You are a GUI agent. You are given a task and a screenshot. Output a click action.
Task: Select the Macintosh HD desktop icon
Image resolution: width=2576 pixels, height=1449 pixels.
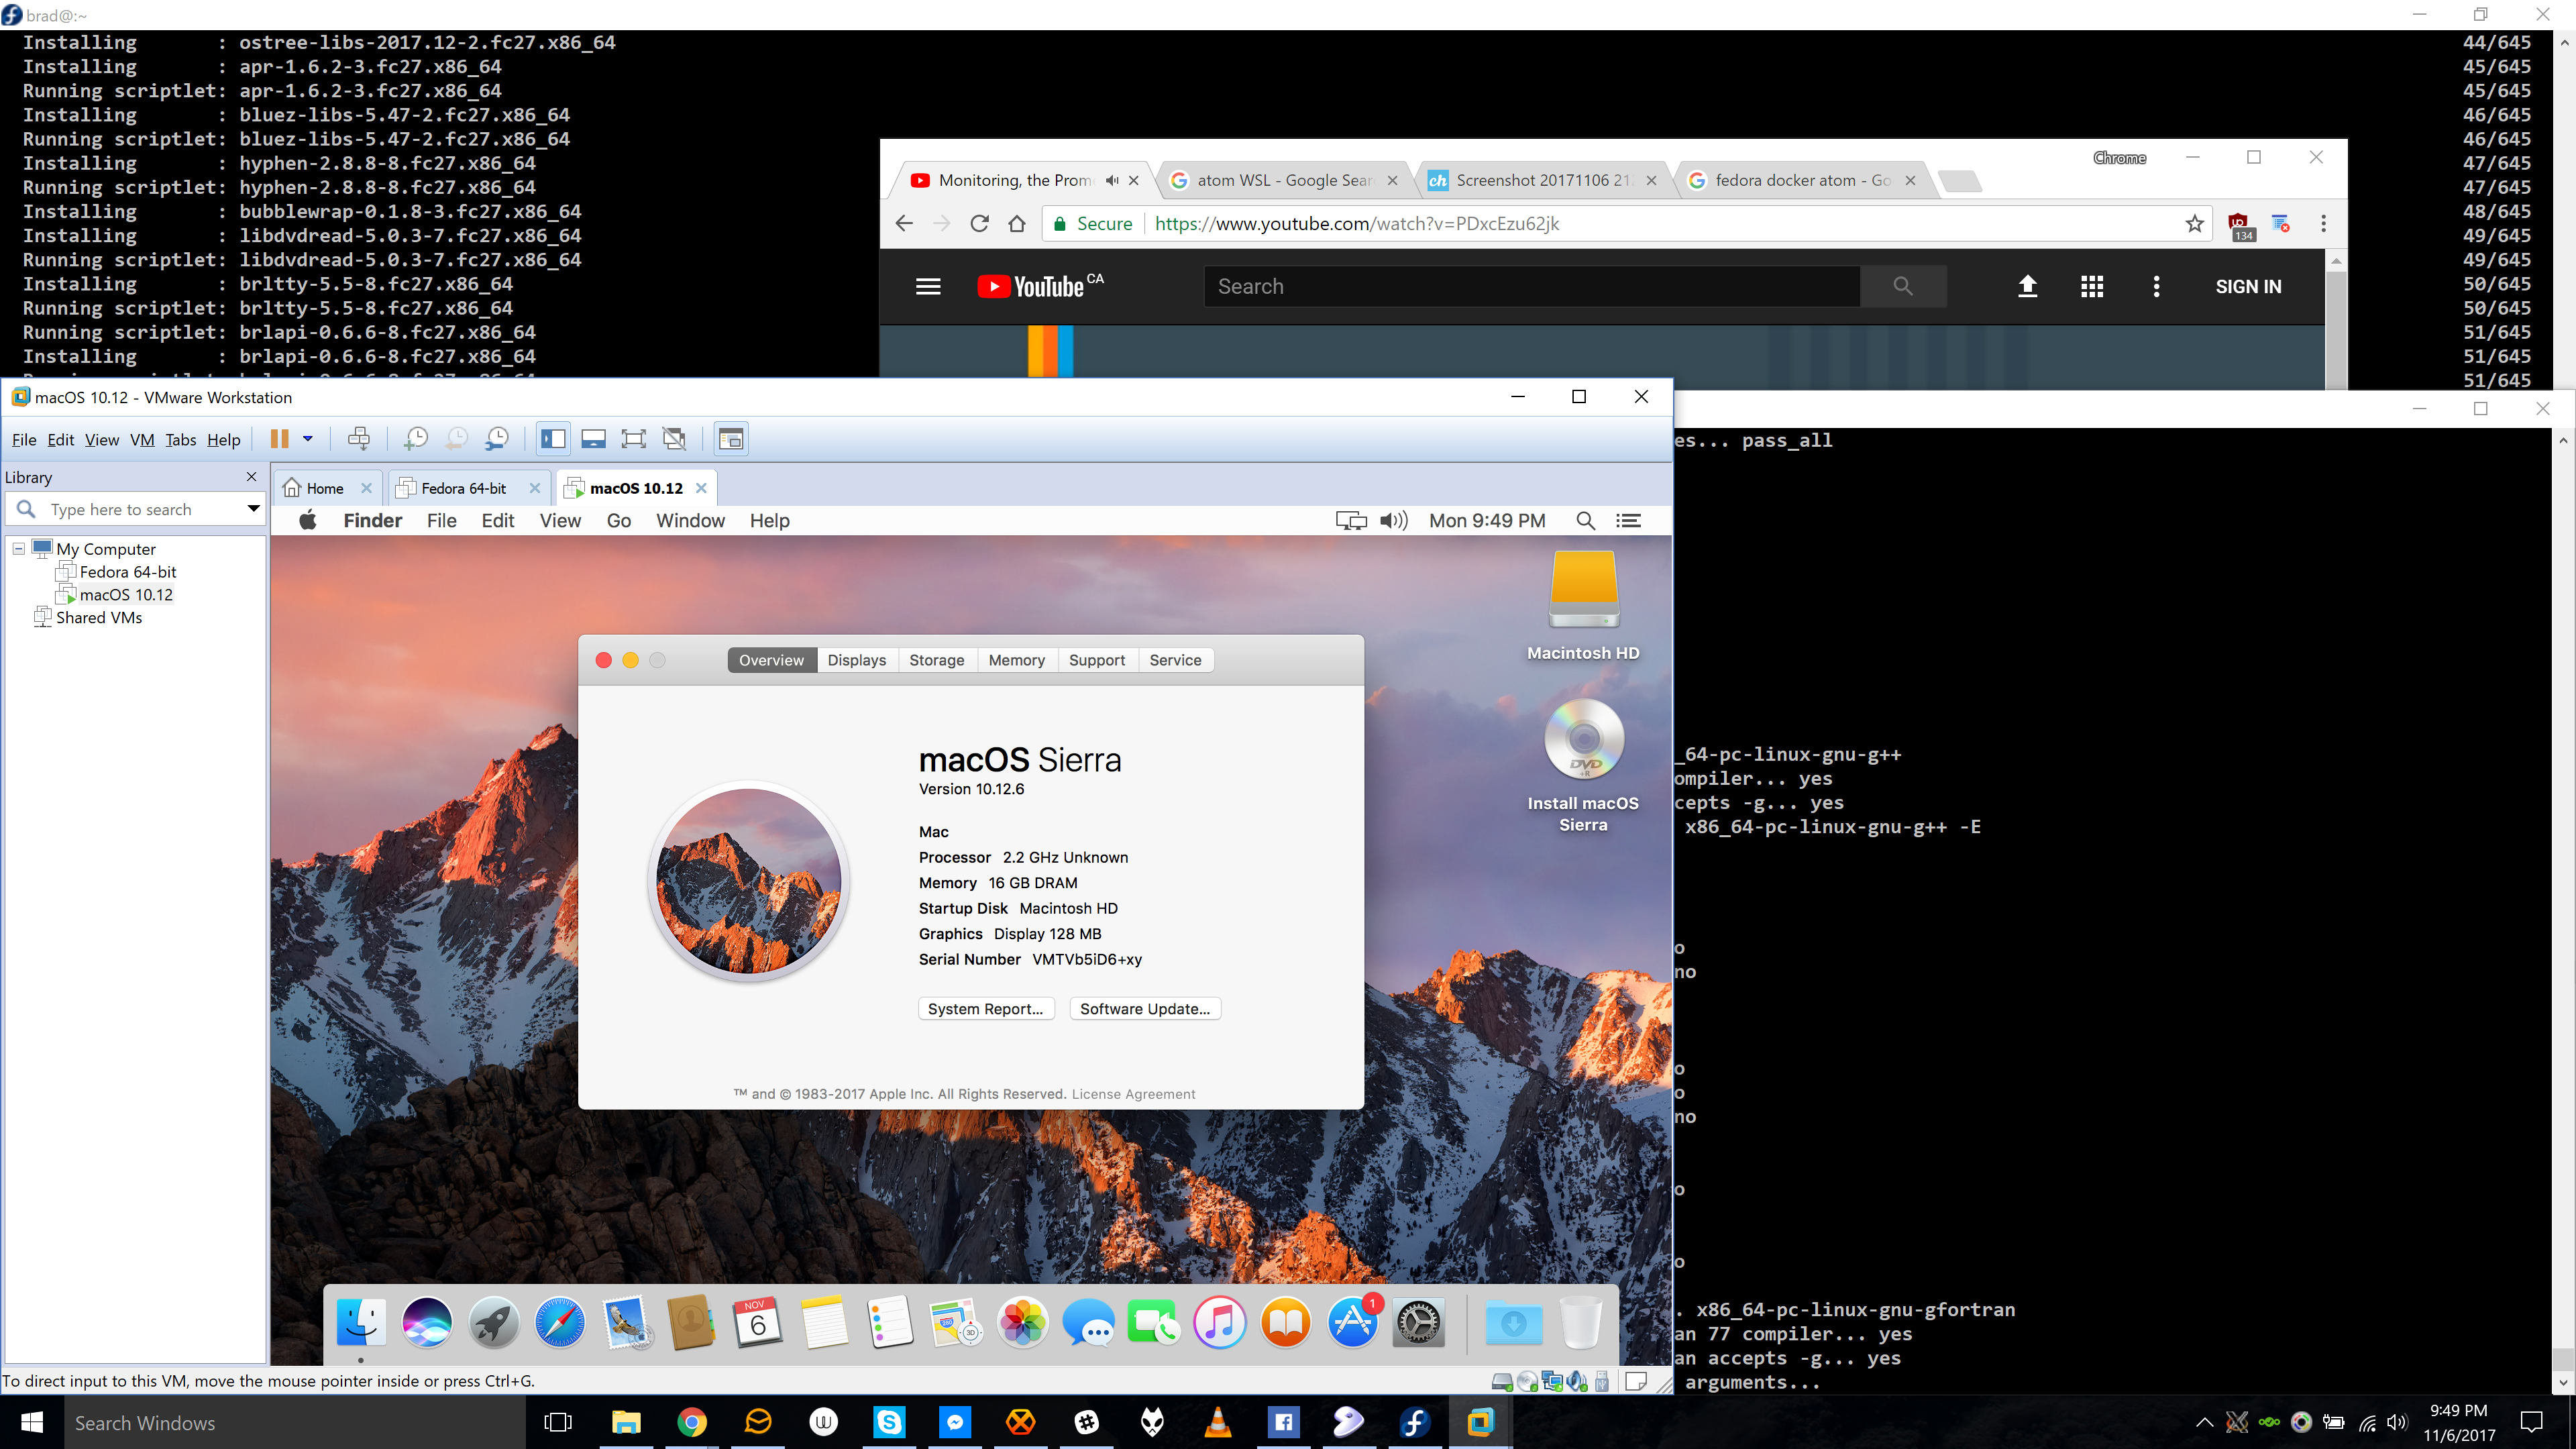tap(1583, 605)
